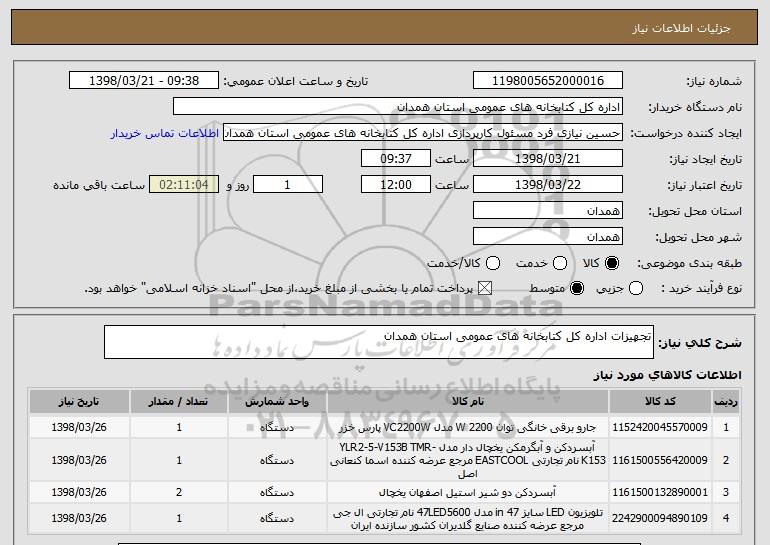
Task: Click the public announcement date-time field
Action: [151, 81]
